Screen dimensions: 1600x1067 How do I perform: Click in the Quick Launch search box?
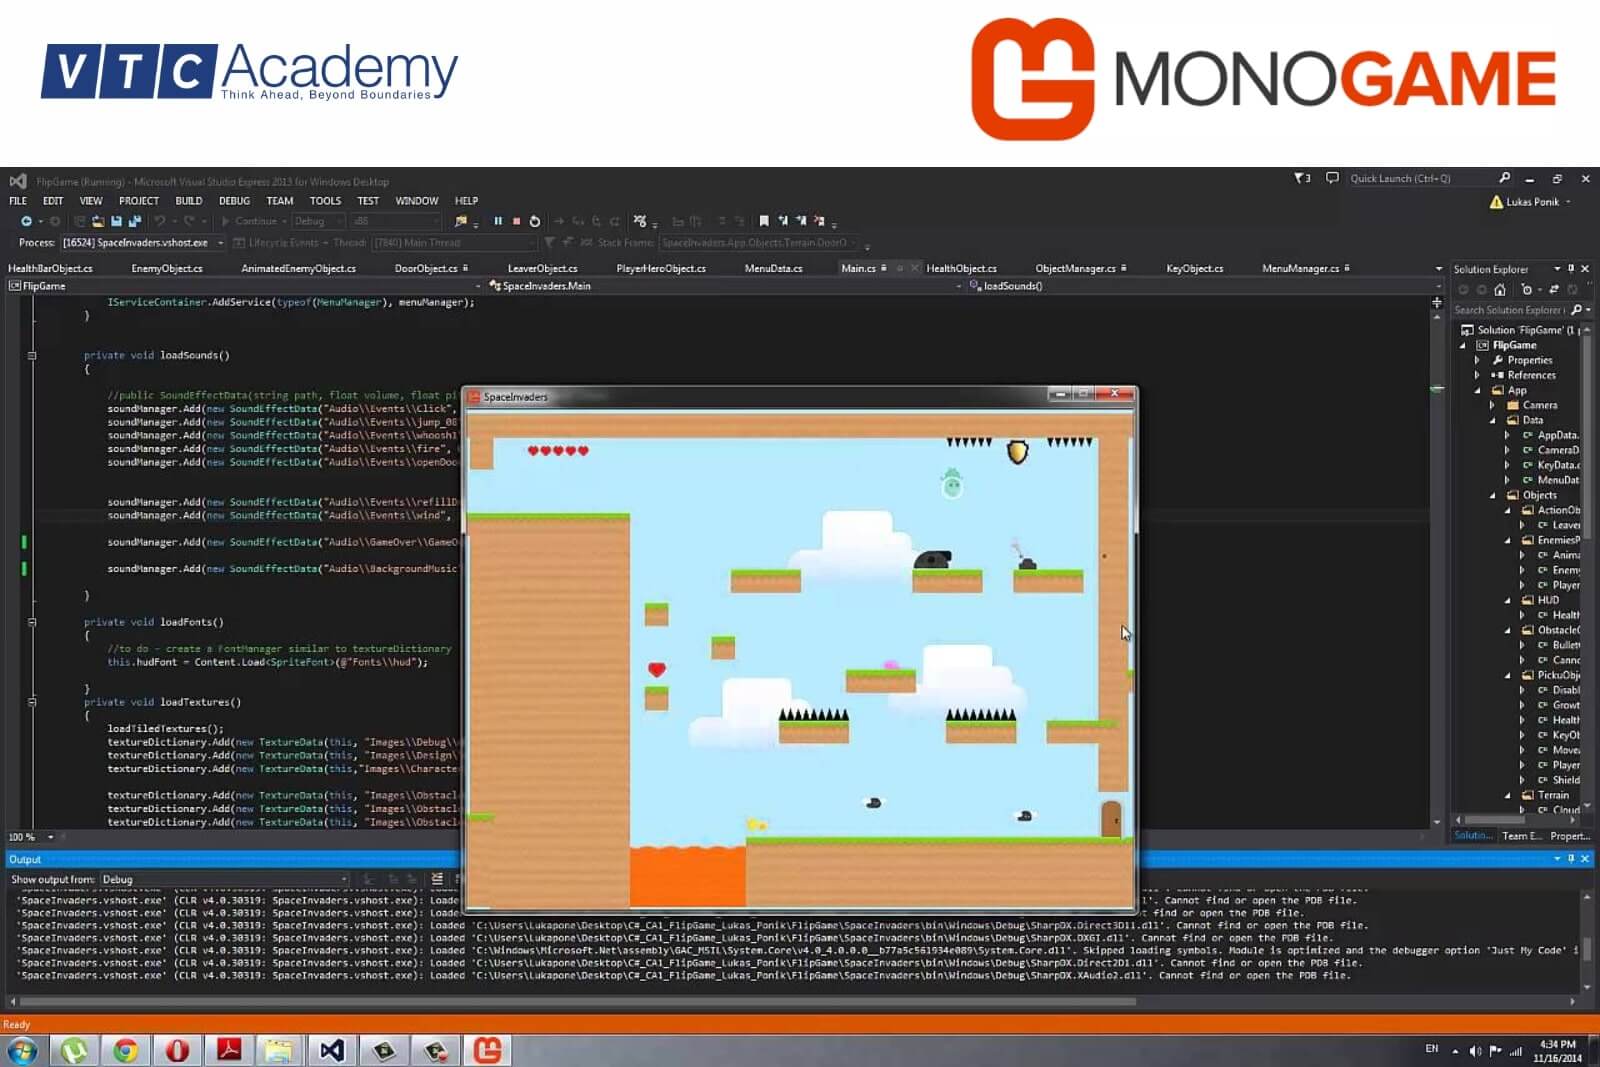click(1420, 178)
